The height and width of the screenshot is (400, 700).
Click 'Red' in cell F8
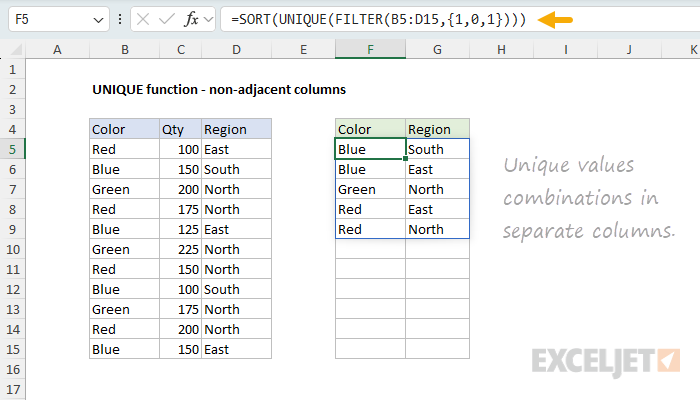point(371,209)
